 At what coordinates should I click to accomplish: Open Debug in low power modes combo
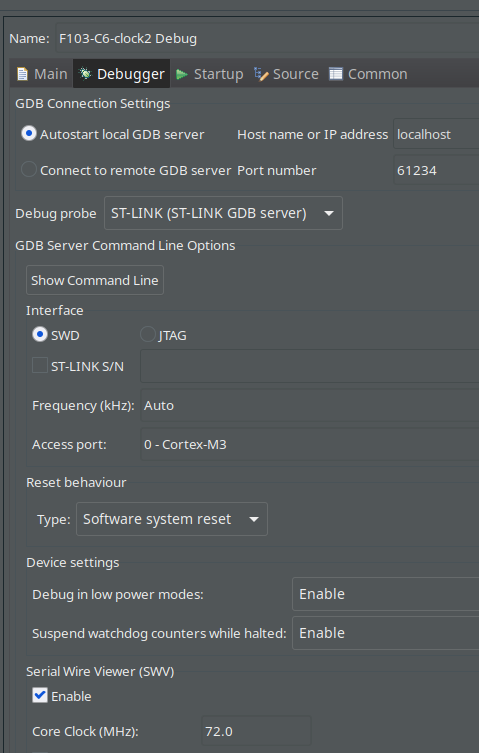point(385,594)
